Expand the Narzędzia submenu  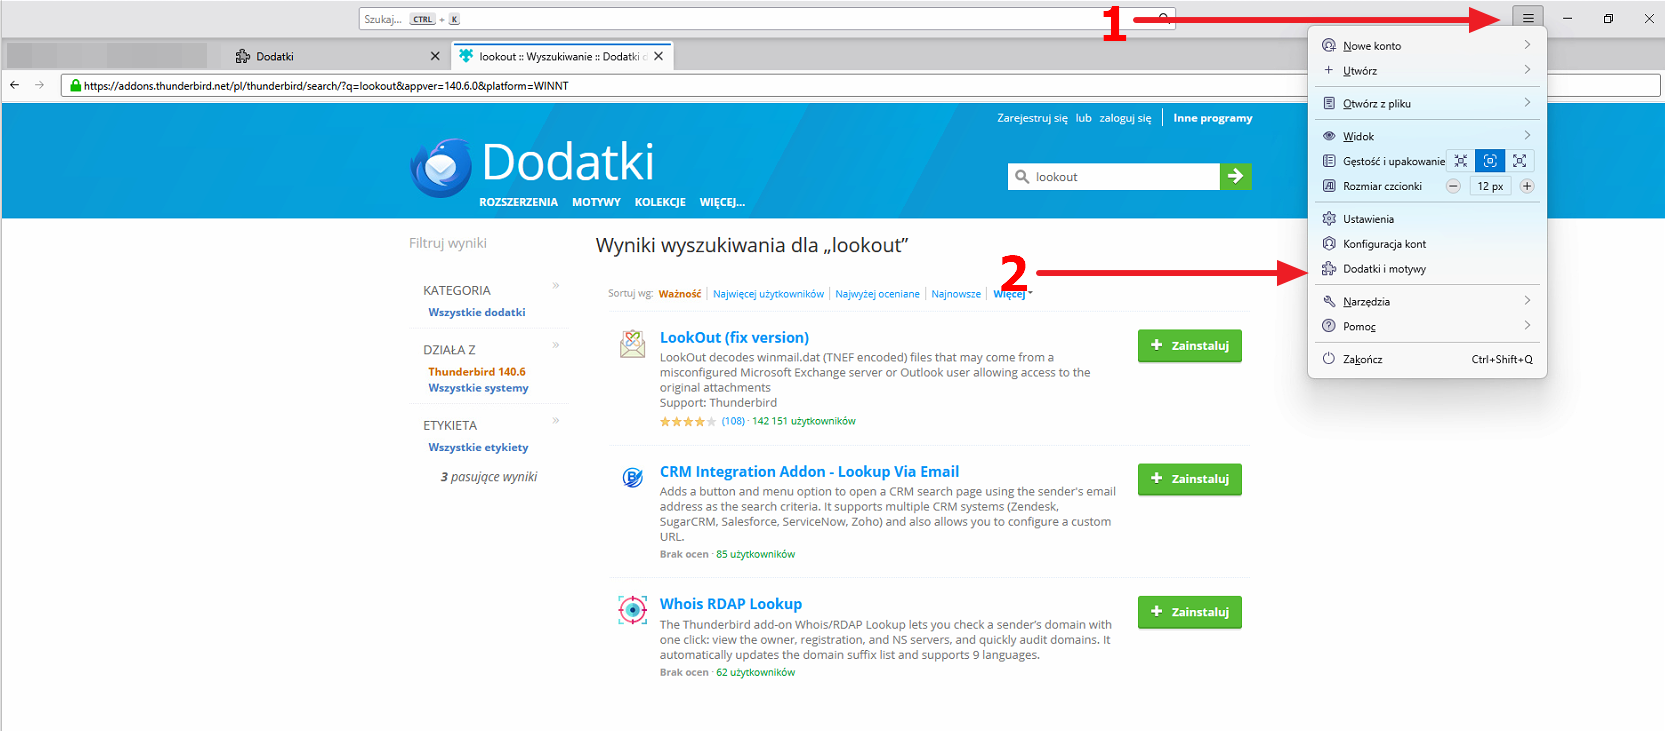1427,301
